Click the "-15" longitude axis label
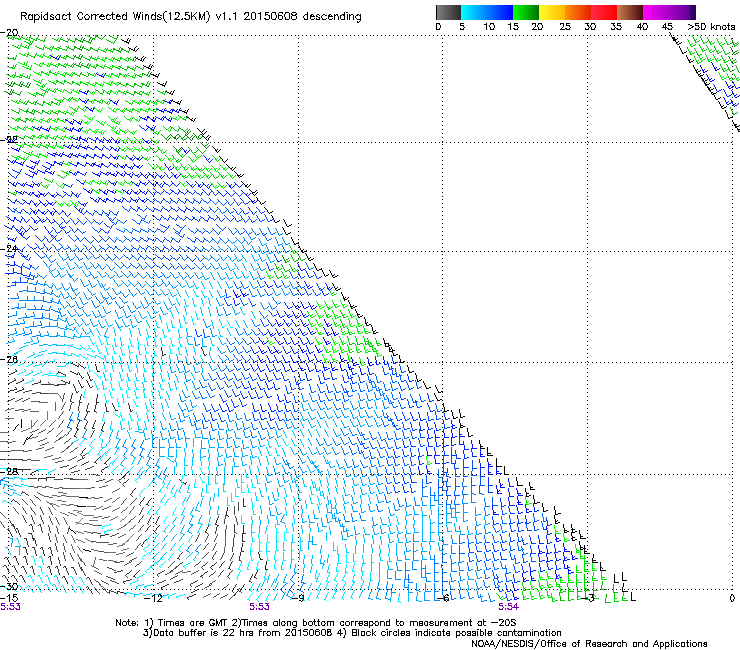Screen dimensions: 740x650 [x=9, y=598]
